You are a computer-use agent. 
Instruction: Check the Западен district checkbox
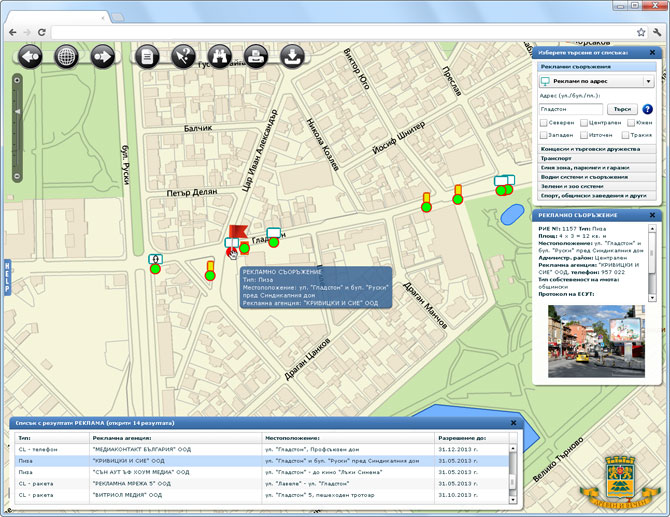pos(544,135)
